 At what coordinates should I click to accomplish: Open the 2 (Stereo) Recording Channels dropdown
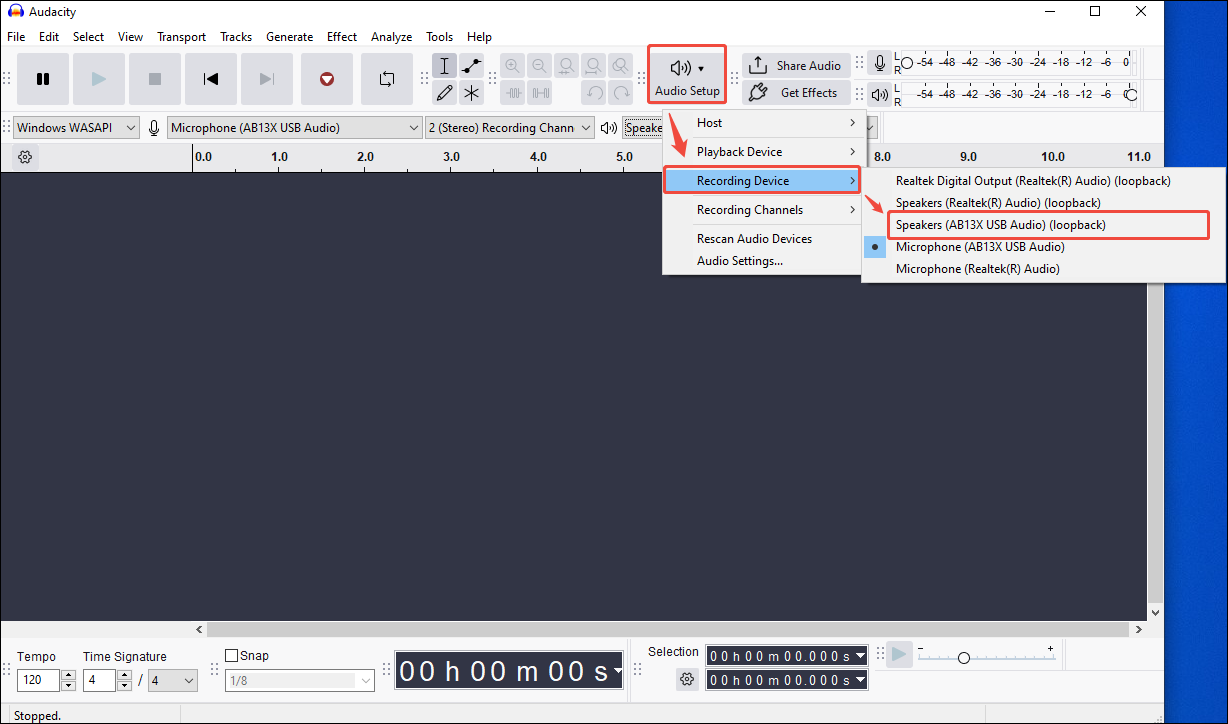509,128
